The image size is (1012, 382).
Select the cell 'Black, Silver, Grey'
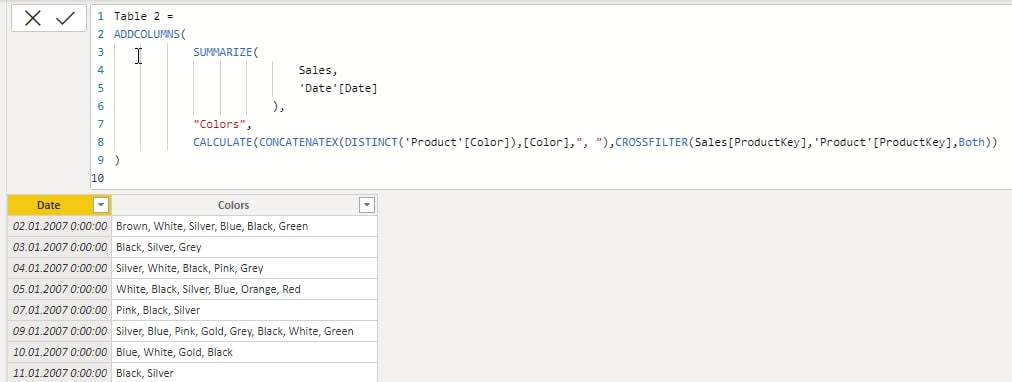pyautogui.click(x=244, y=247)
